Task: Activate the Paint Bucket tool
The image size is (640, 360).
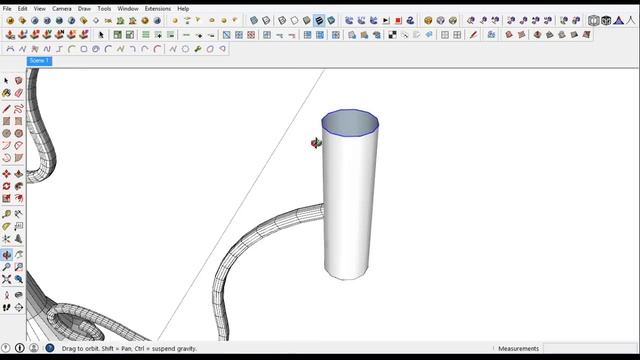Action: pyautogui.click(x=6, y=93)
